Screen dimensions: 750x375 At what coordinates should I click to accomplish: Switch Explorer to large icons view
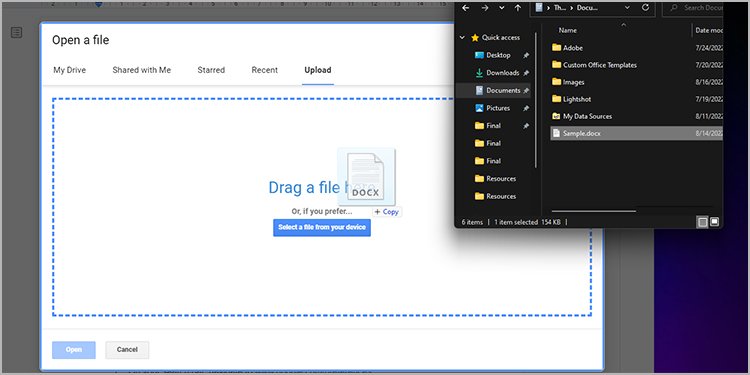coord(714,222)
